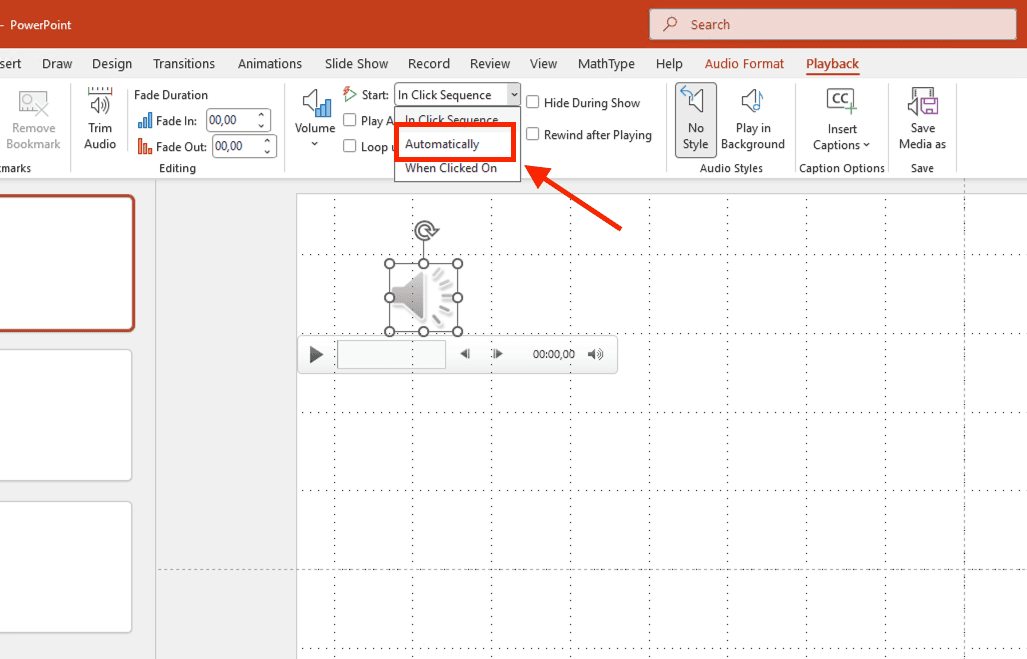Viewport: 1027px width, 659px height.
Task: Skip forward in the audio player
Action: click(x=497, y=354)
